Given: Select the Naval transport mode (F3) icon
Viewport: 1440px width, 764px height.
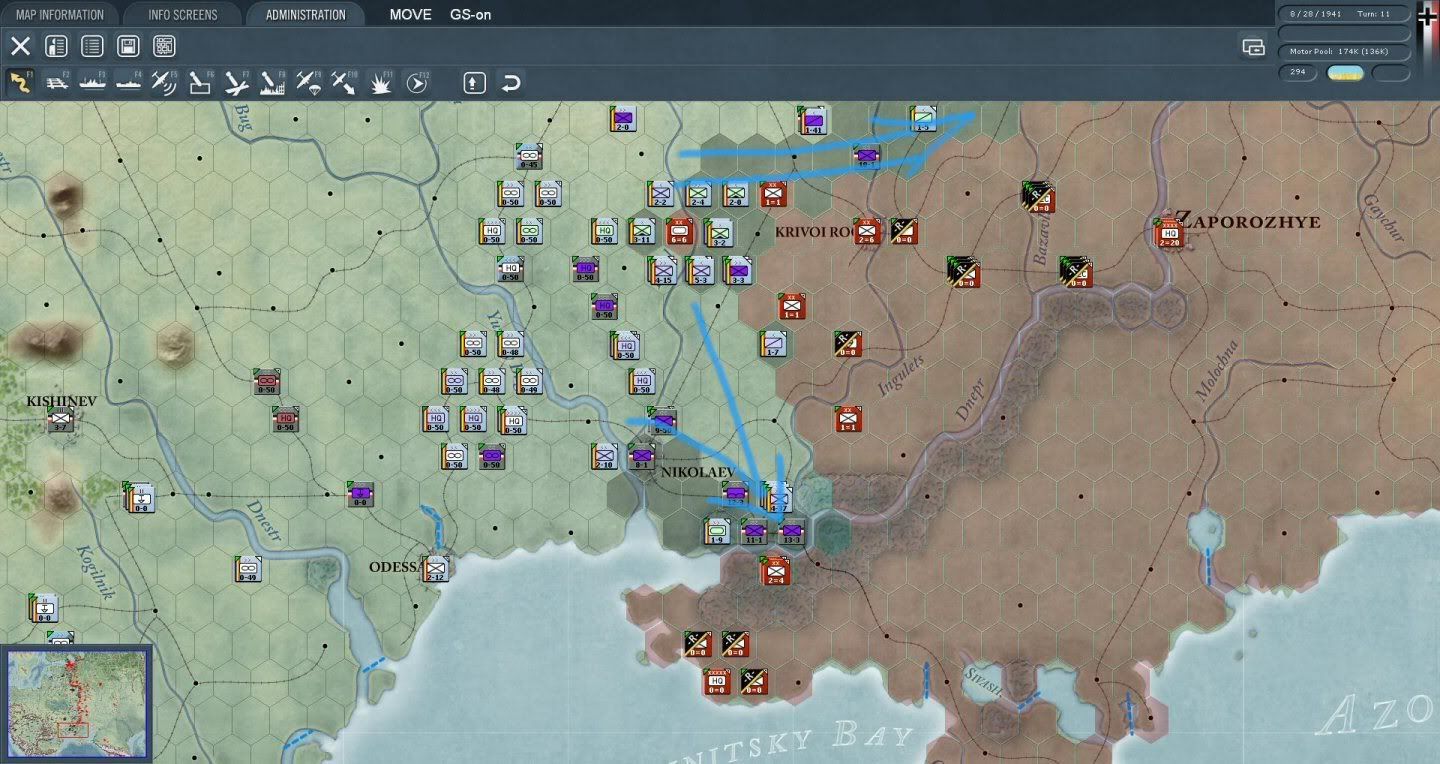Looking at the screenshot, I should (92, 82).
